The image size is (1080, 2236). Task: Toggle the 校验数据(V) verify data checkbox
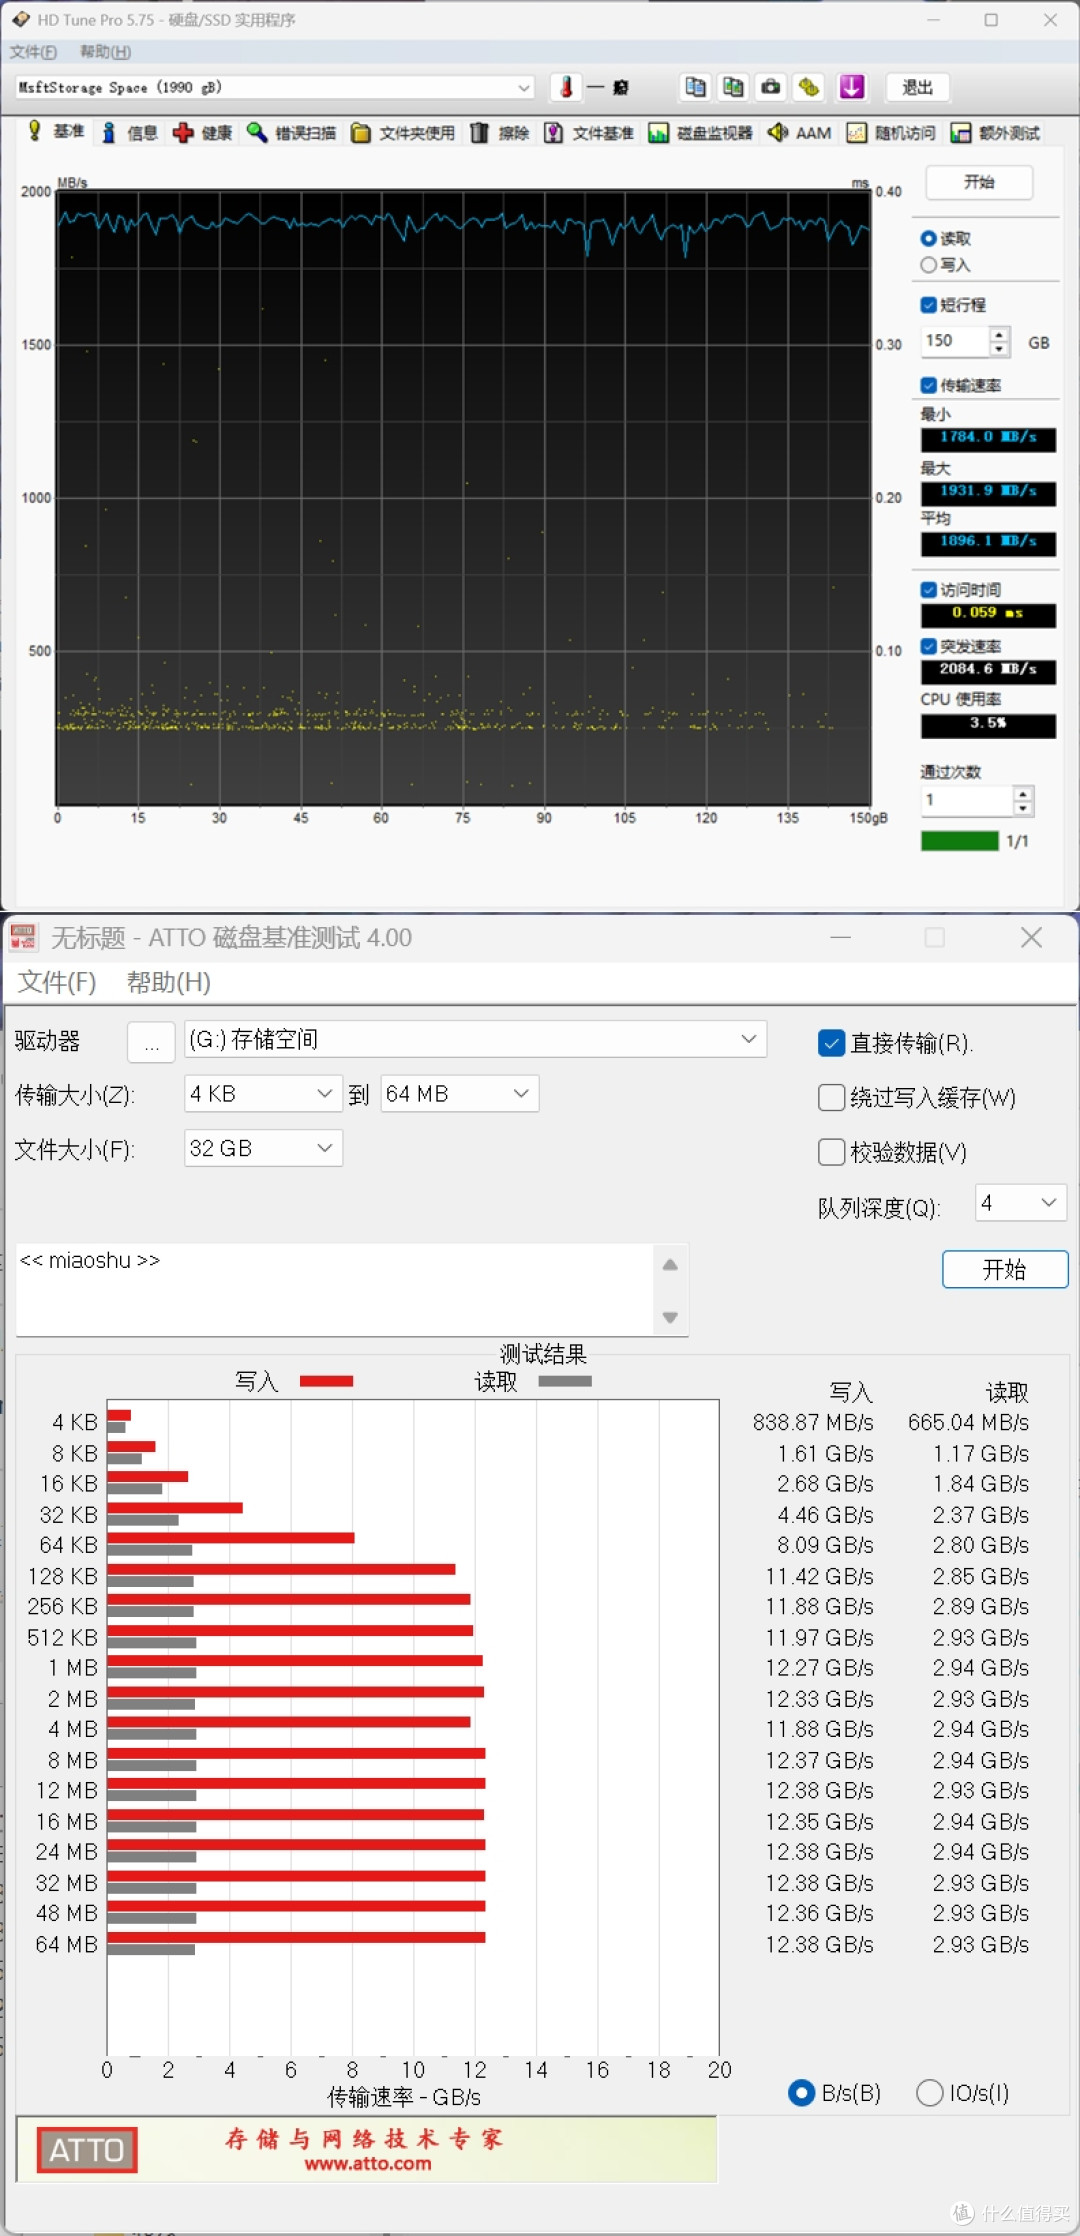click(831, 1152)
